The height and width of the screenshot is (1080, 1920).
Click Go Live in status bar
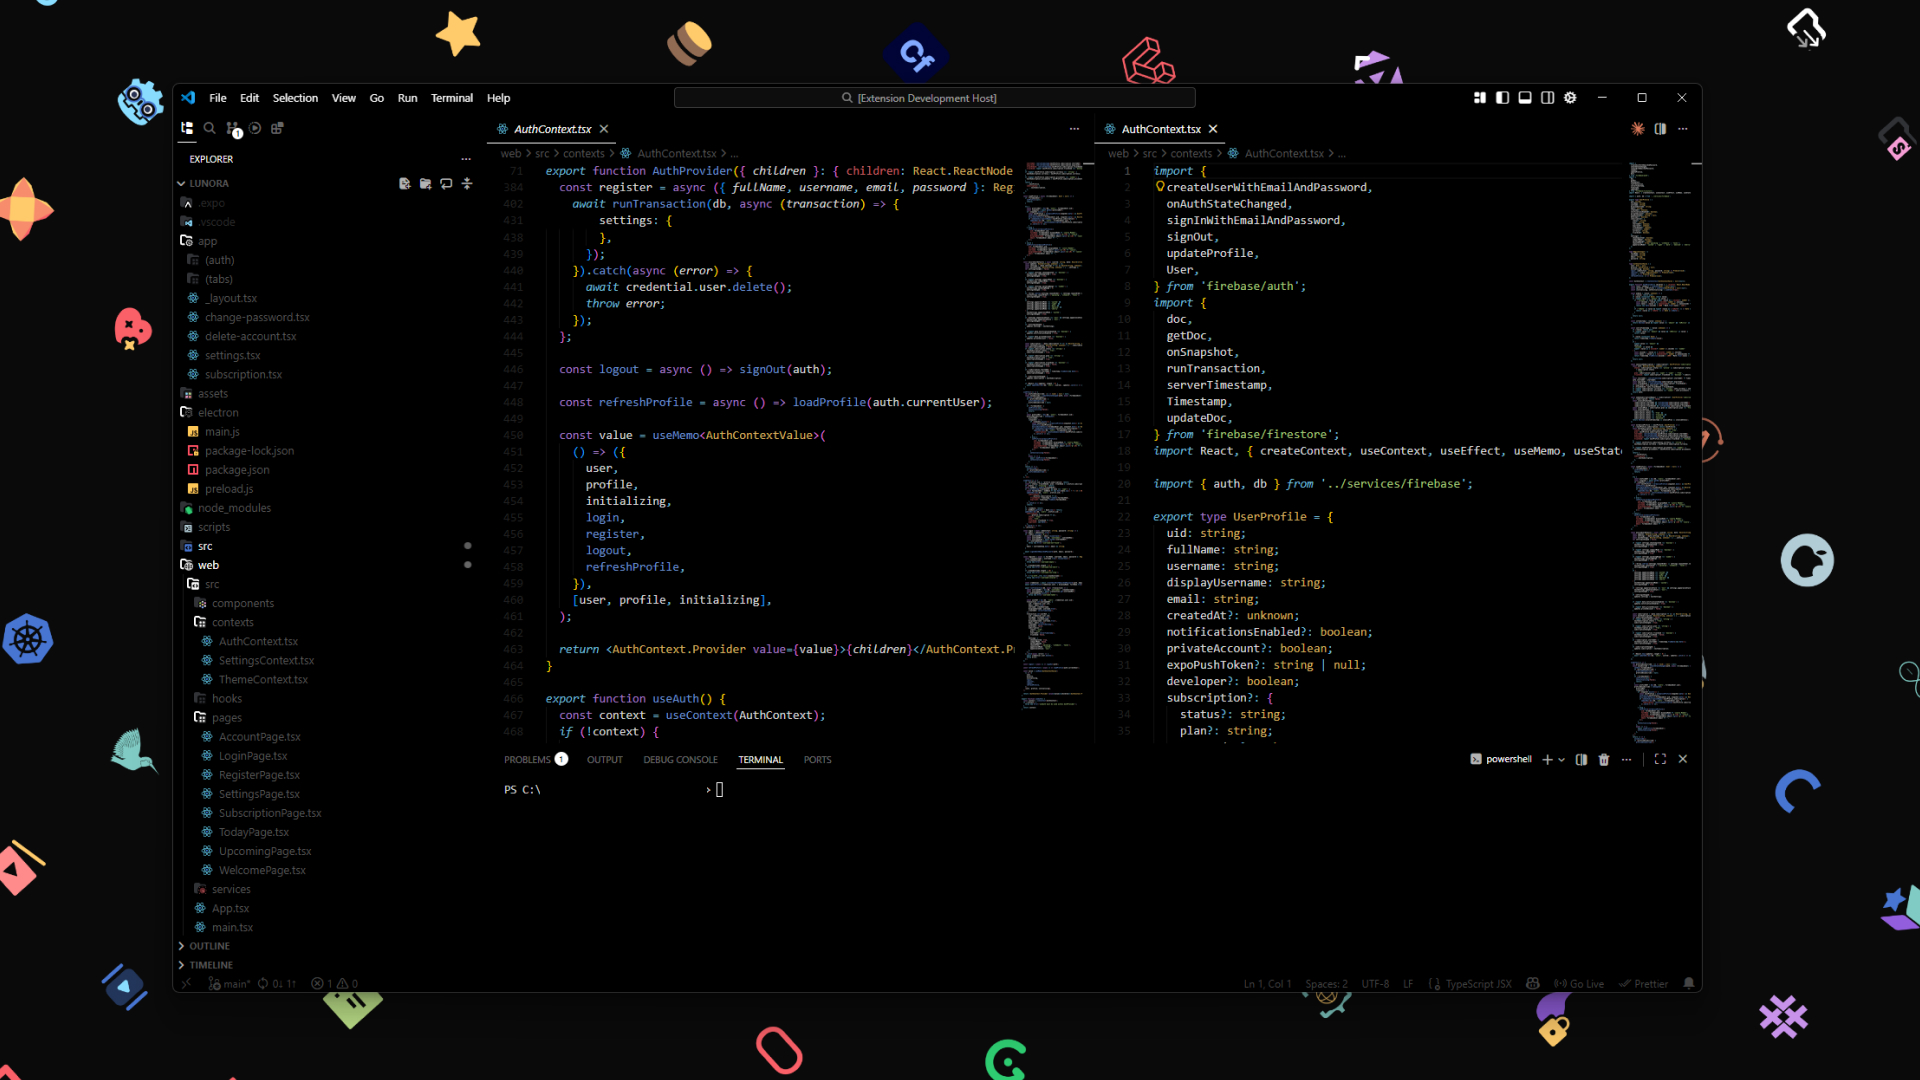(x=1579, y=984)
